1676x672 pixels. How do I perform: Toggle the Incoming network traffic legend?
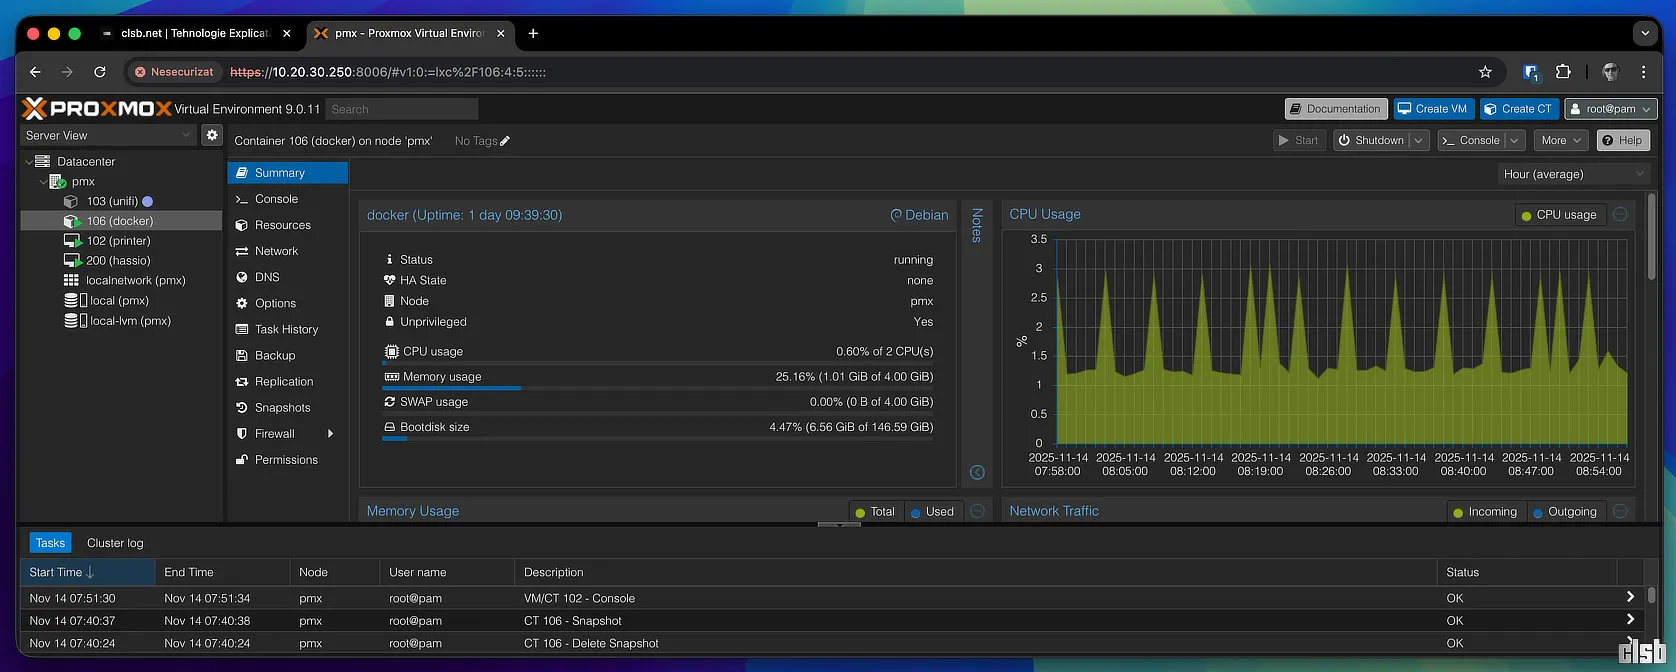[x=1484, y=512]
